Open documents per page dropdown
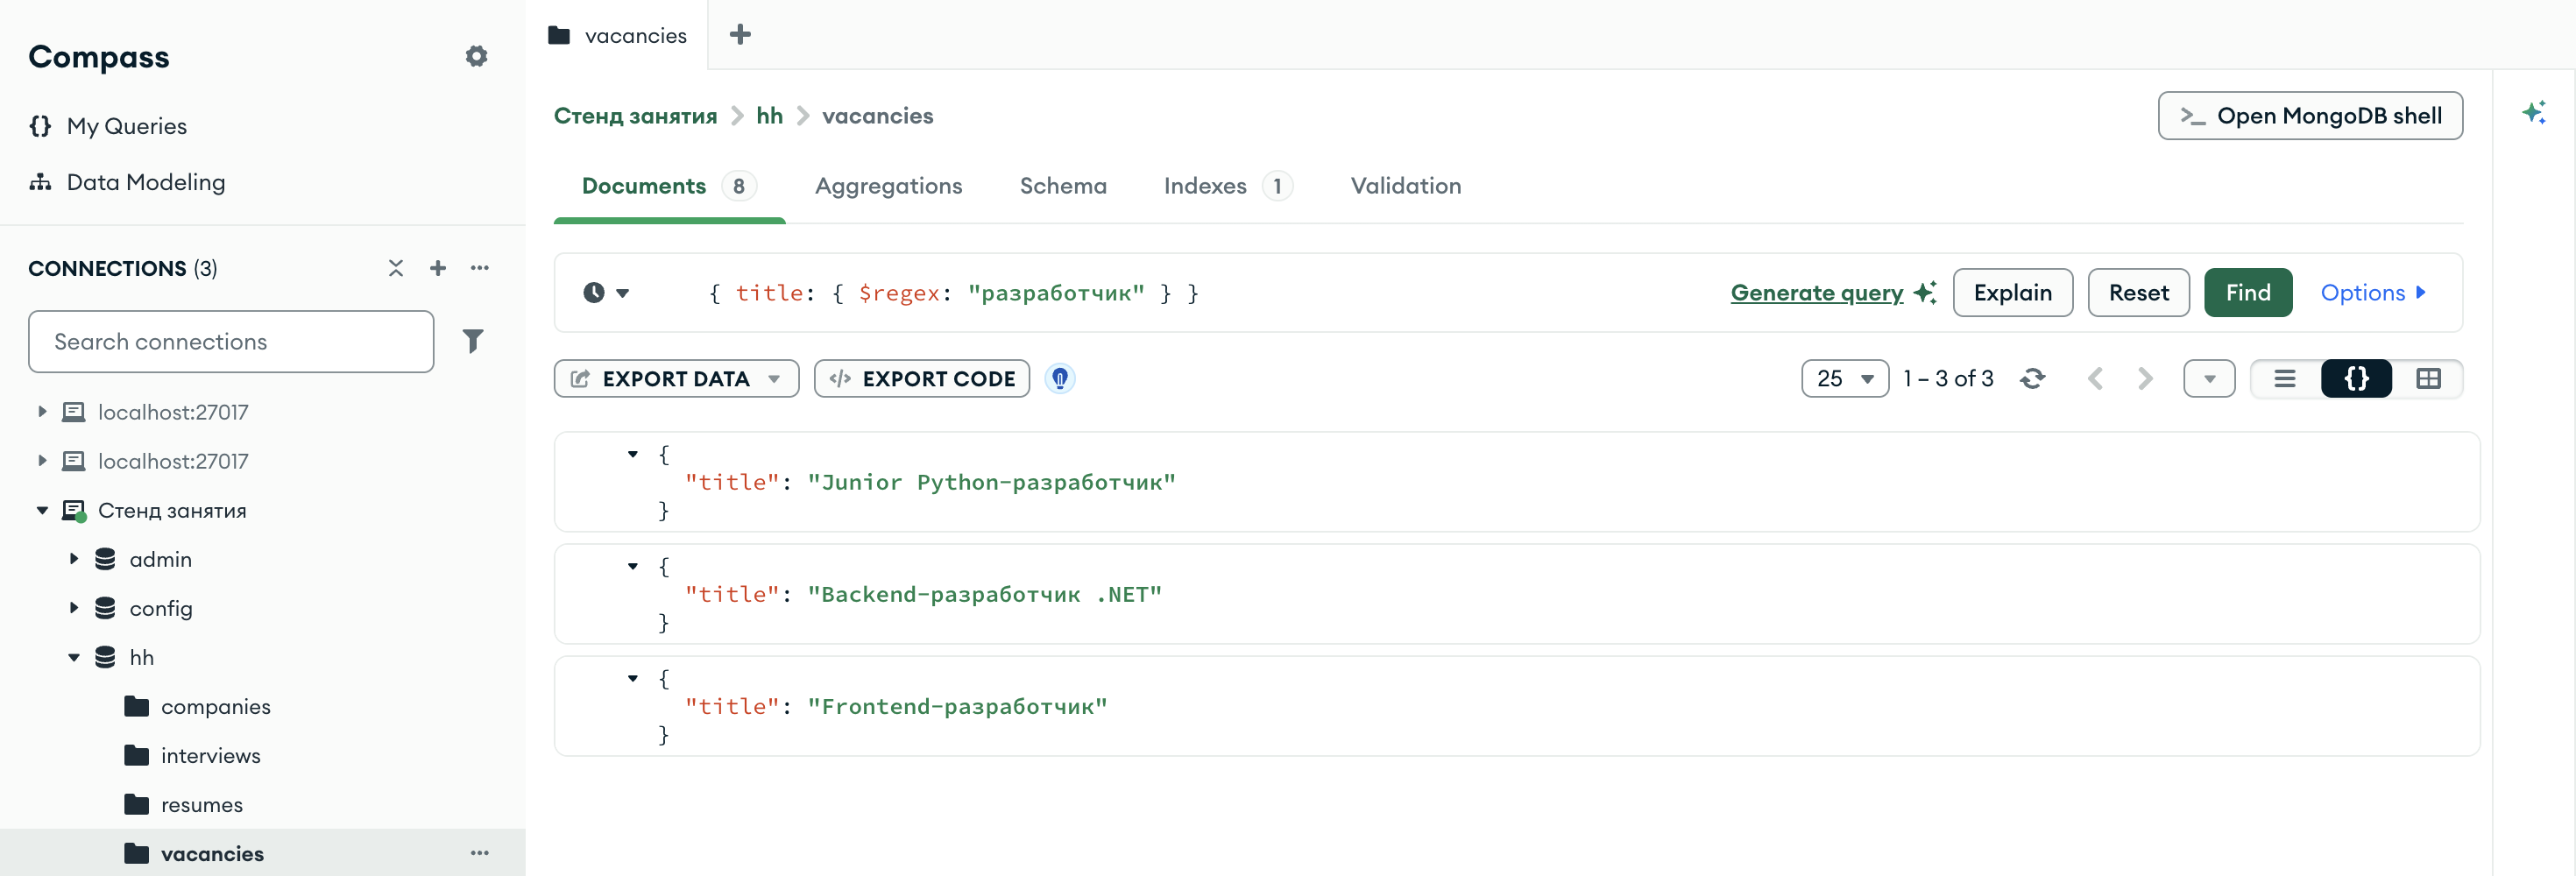Image resolution: width=2576 pixels, height=876 pixels. [1845, 379]
